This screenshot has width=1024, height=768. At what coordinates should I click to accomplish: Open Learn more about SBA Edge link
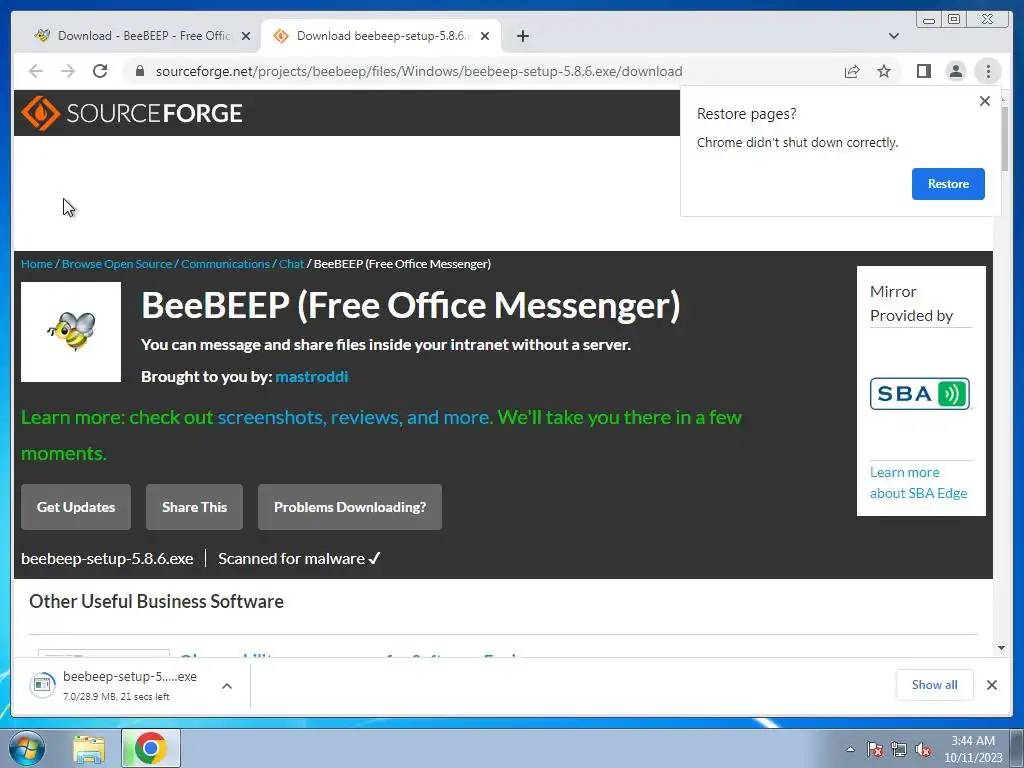tap(918, 483)
